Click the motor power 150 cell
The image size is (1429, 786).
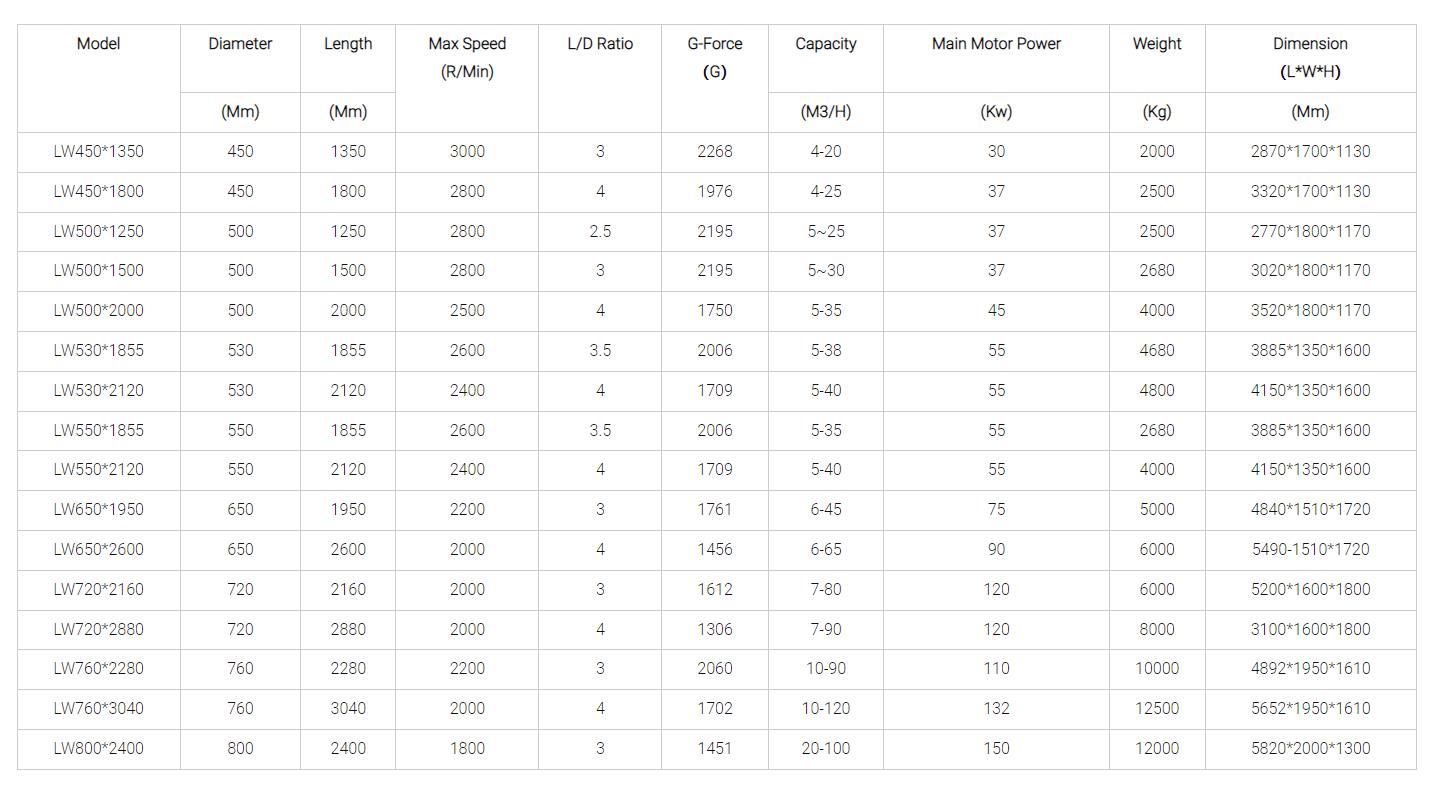[x=995, y=748]
